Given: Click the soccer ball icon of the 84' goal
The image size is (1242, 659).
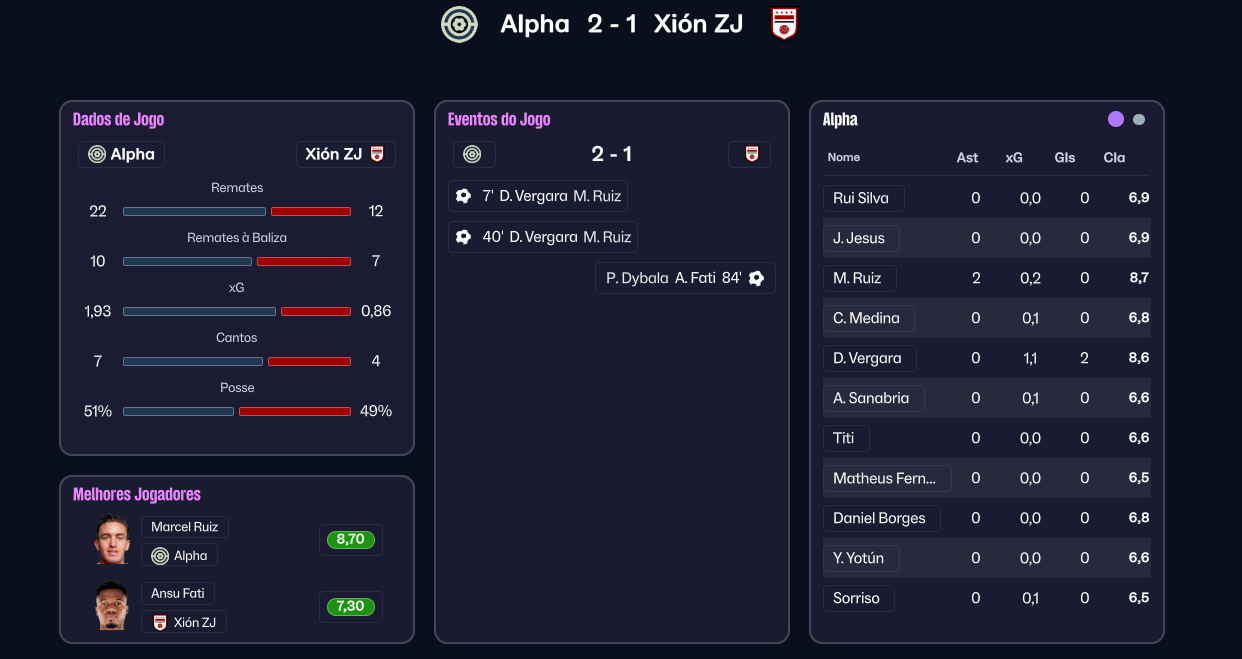Looking at the screenshot, I should tap(756, 278).
